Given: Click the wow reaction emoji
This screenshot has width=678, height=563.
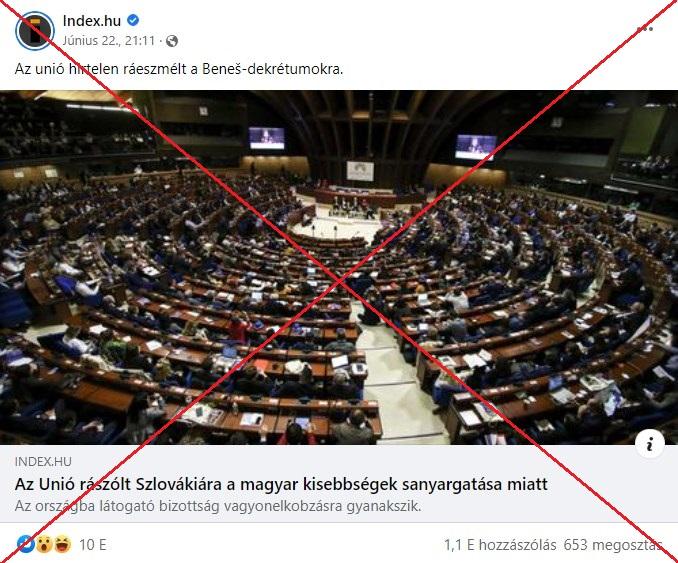Looking at the screenshot, I should tap(44, 544).
